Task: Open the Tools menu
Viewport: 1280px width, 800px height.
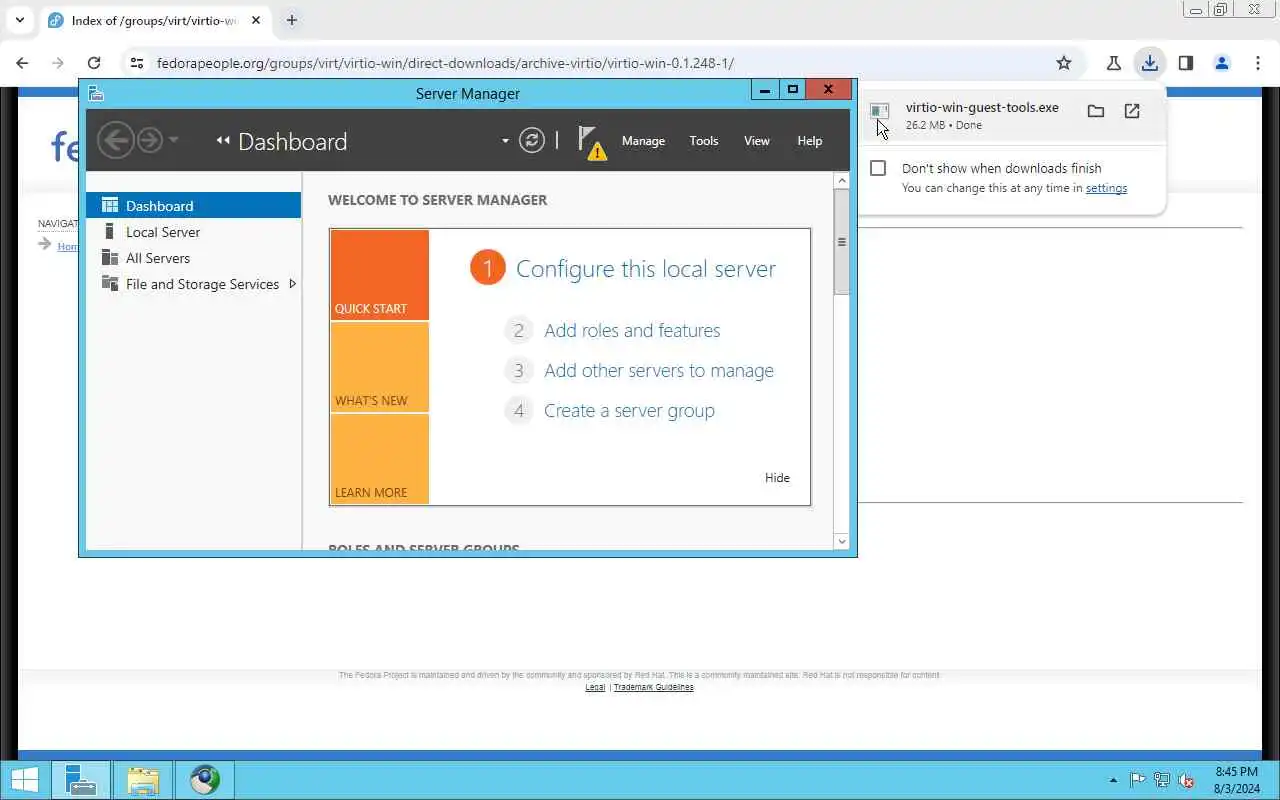Action: (704, 141)
